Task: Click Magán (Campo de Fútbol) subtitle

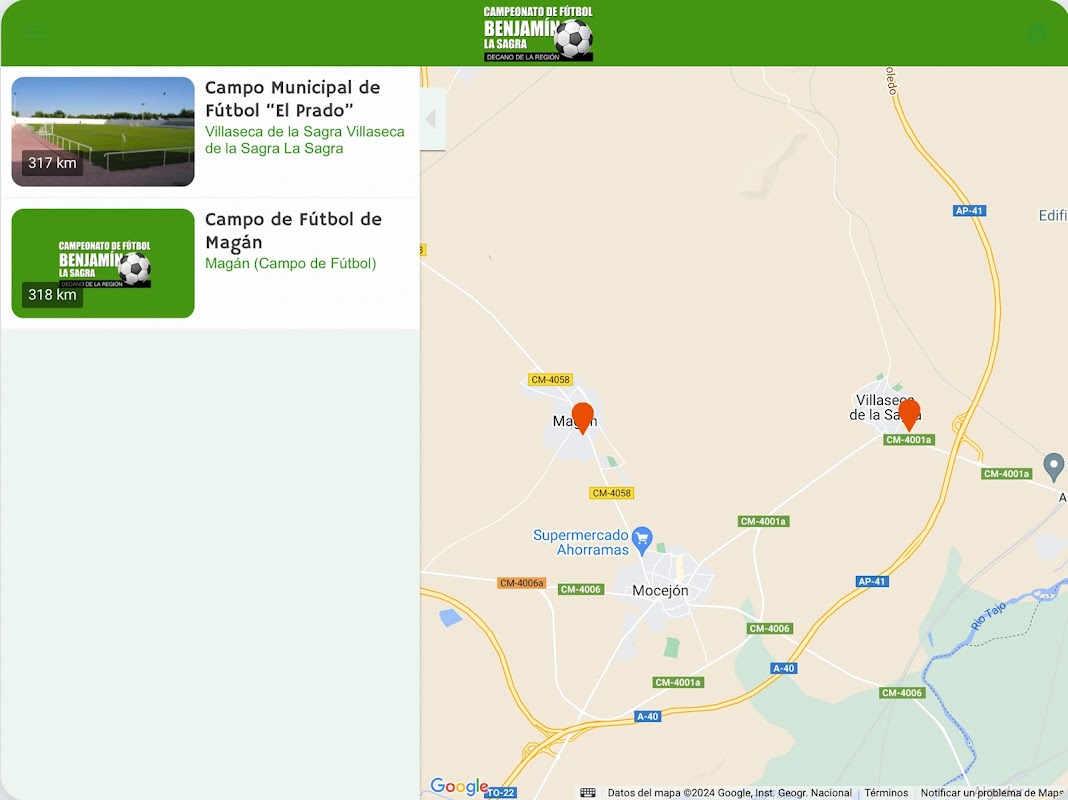Action: click(291, 263)
